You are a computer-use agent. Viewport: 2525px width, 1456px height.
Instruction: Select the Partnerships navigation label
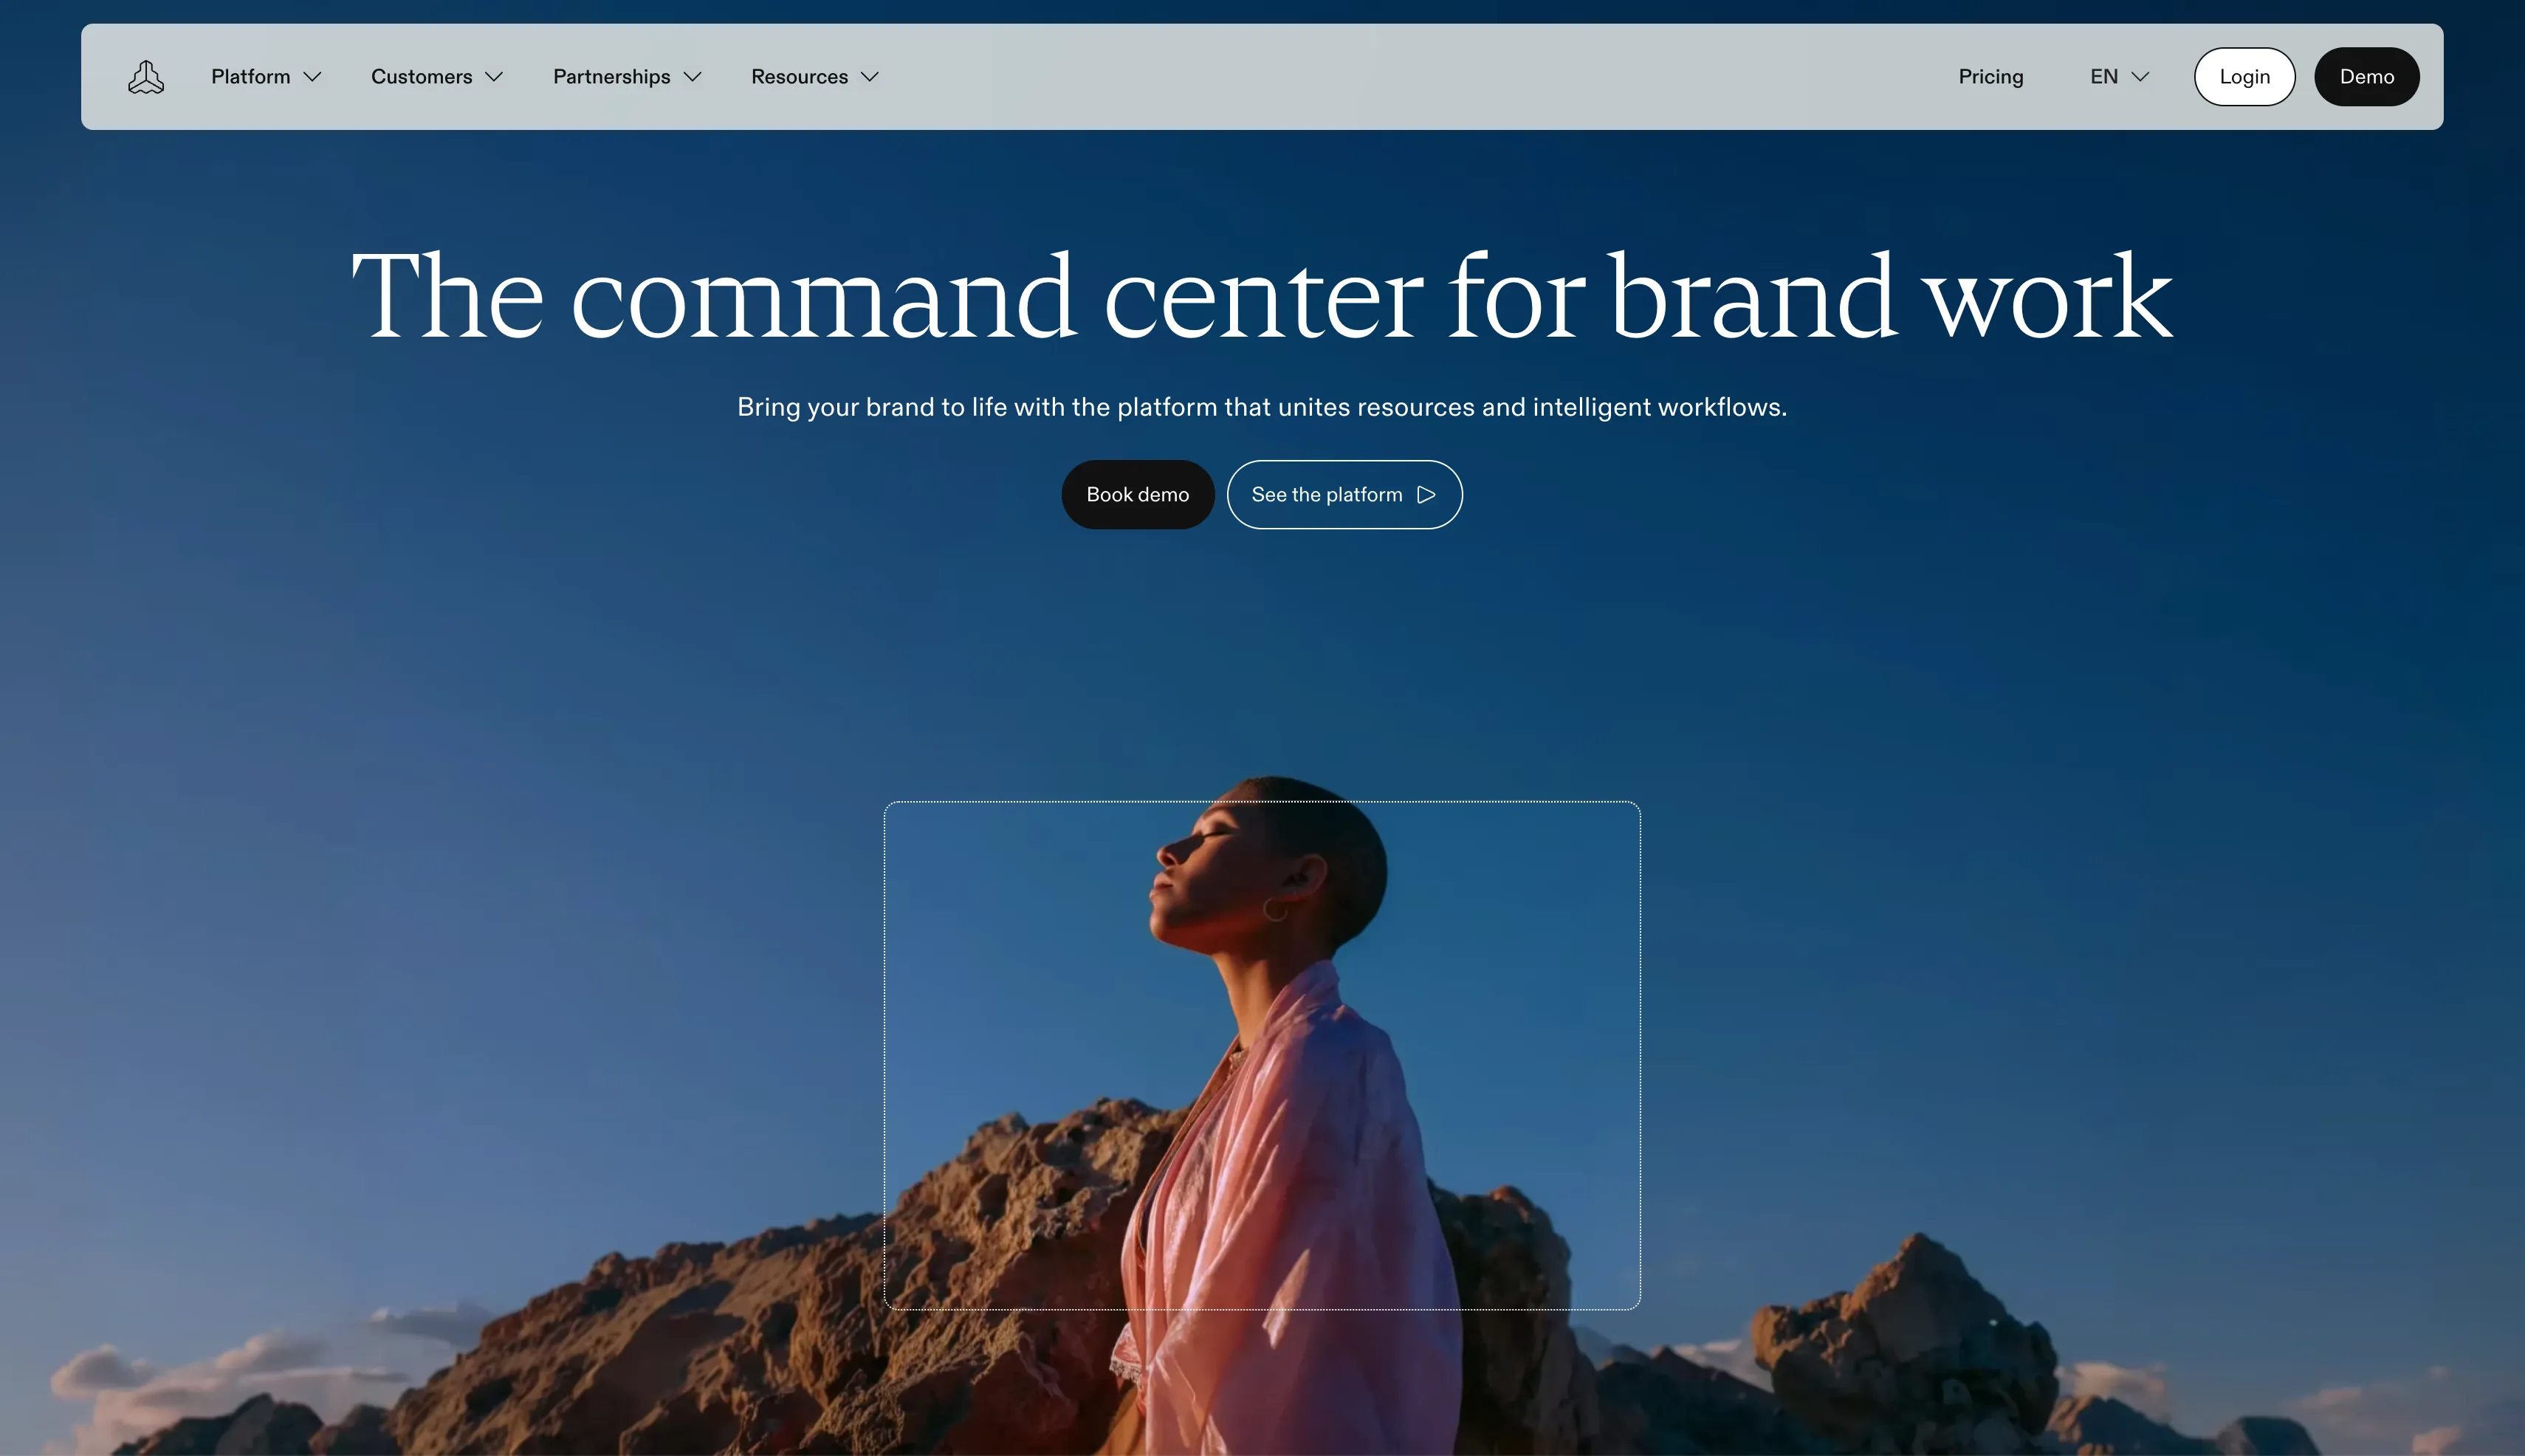[611, 77]
